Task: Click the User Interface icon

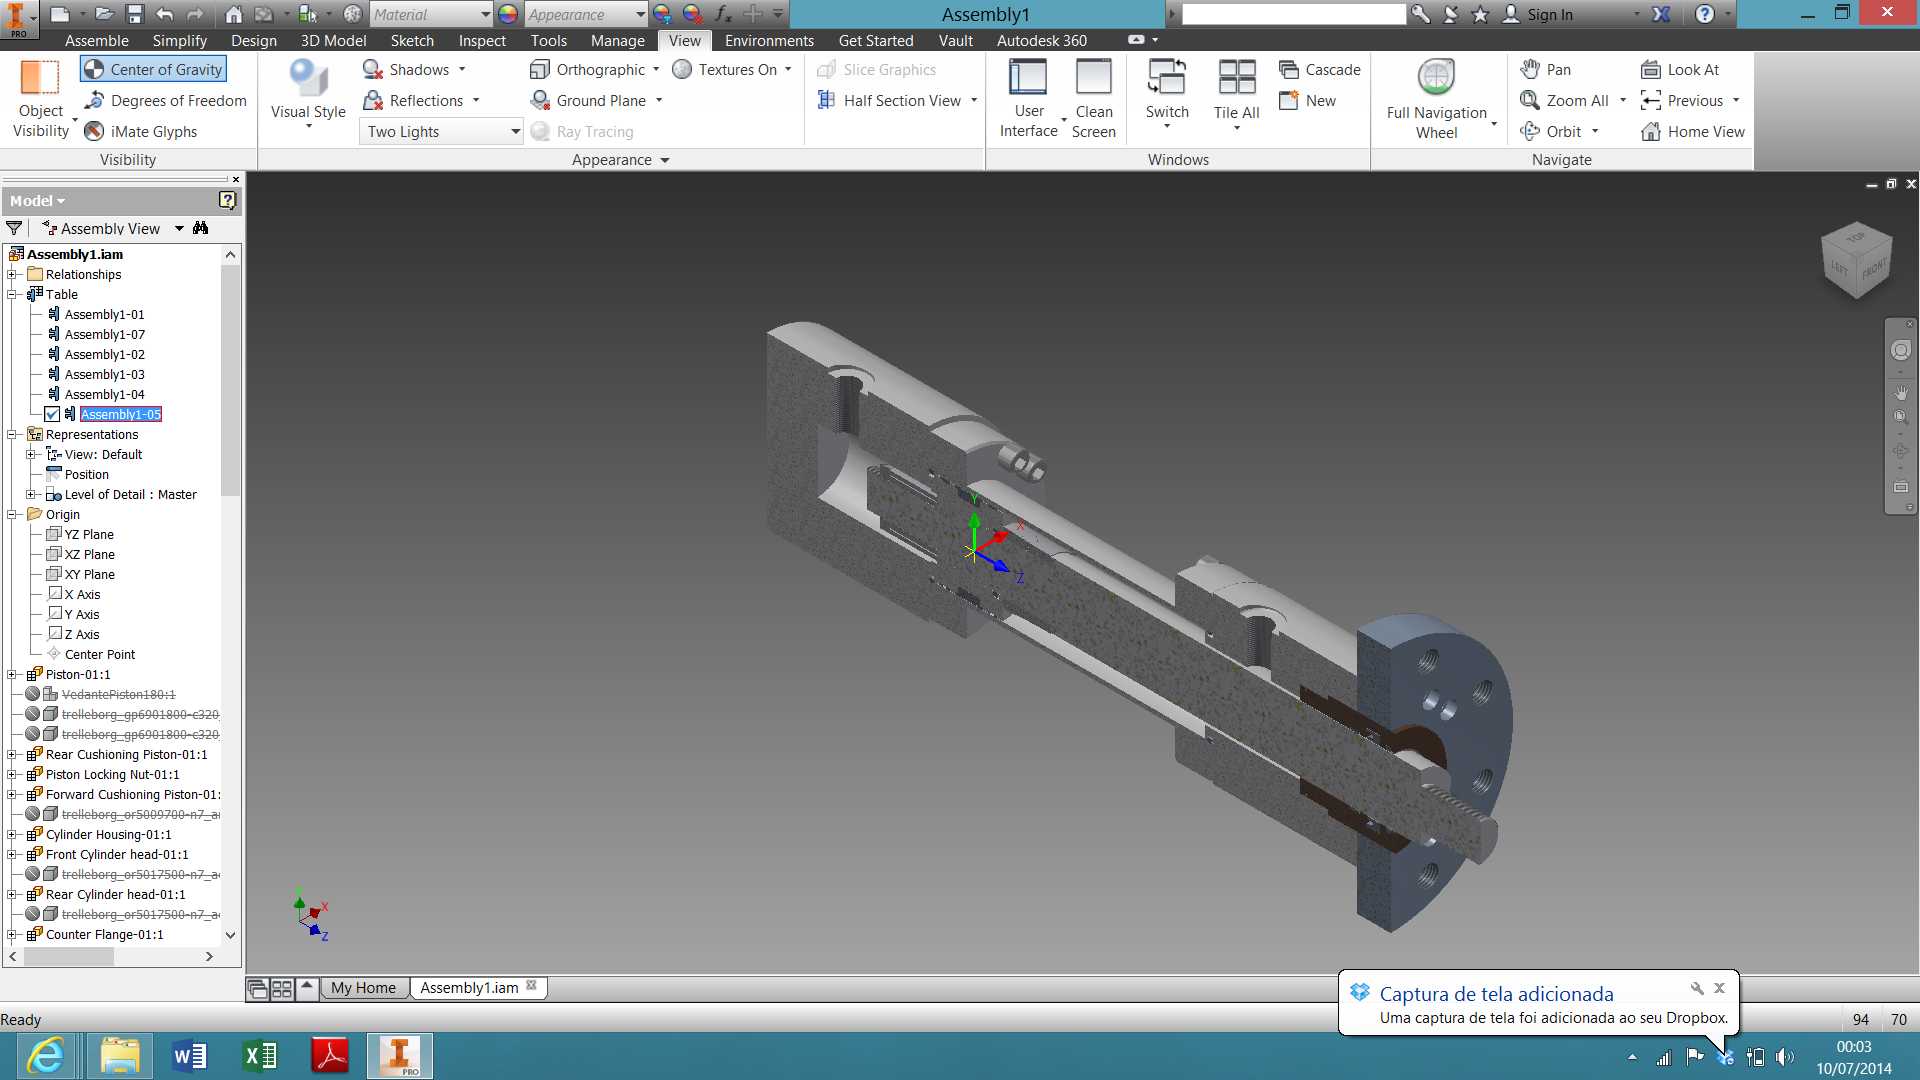Action: [1028, 77]
